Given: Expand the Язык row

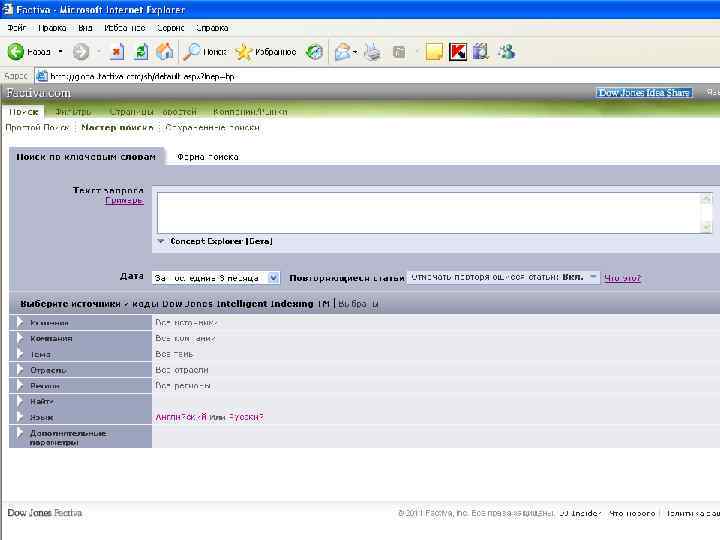Looking at the screenshot, I should coord(20,417).
